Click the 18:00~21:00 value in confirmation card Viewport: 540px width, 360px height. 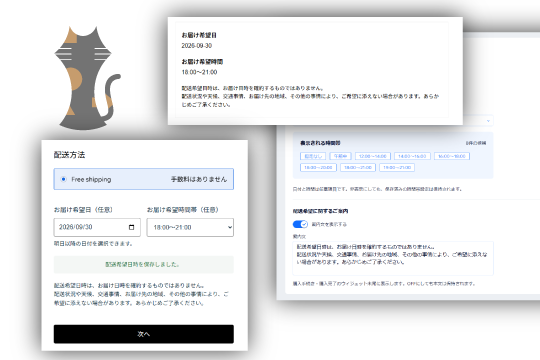click(x=199, y=72)
